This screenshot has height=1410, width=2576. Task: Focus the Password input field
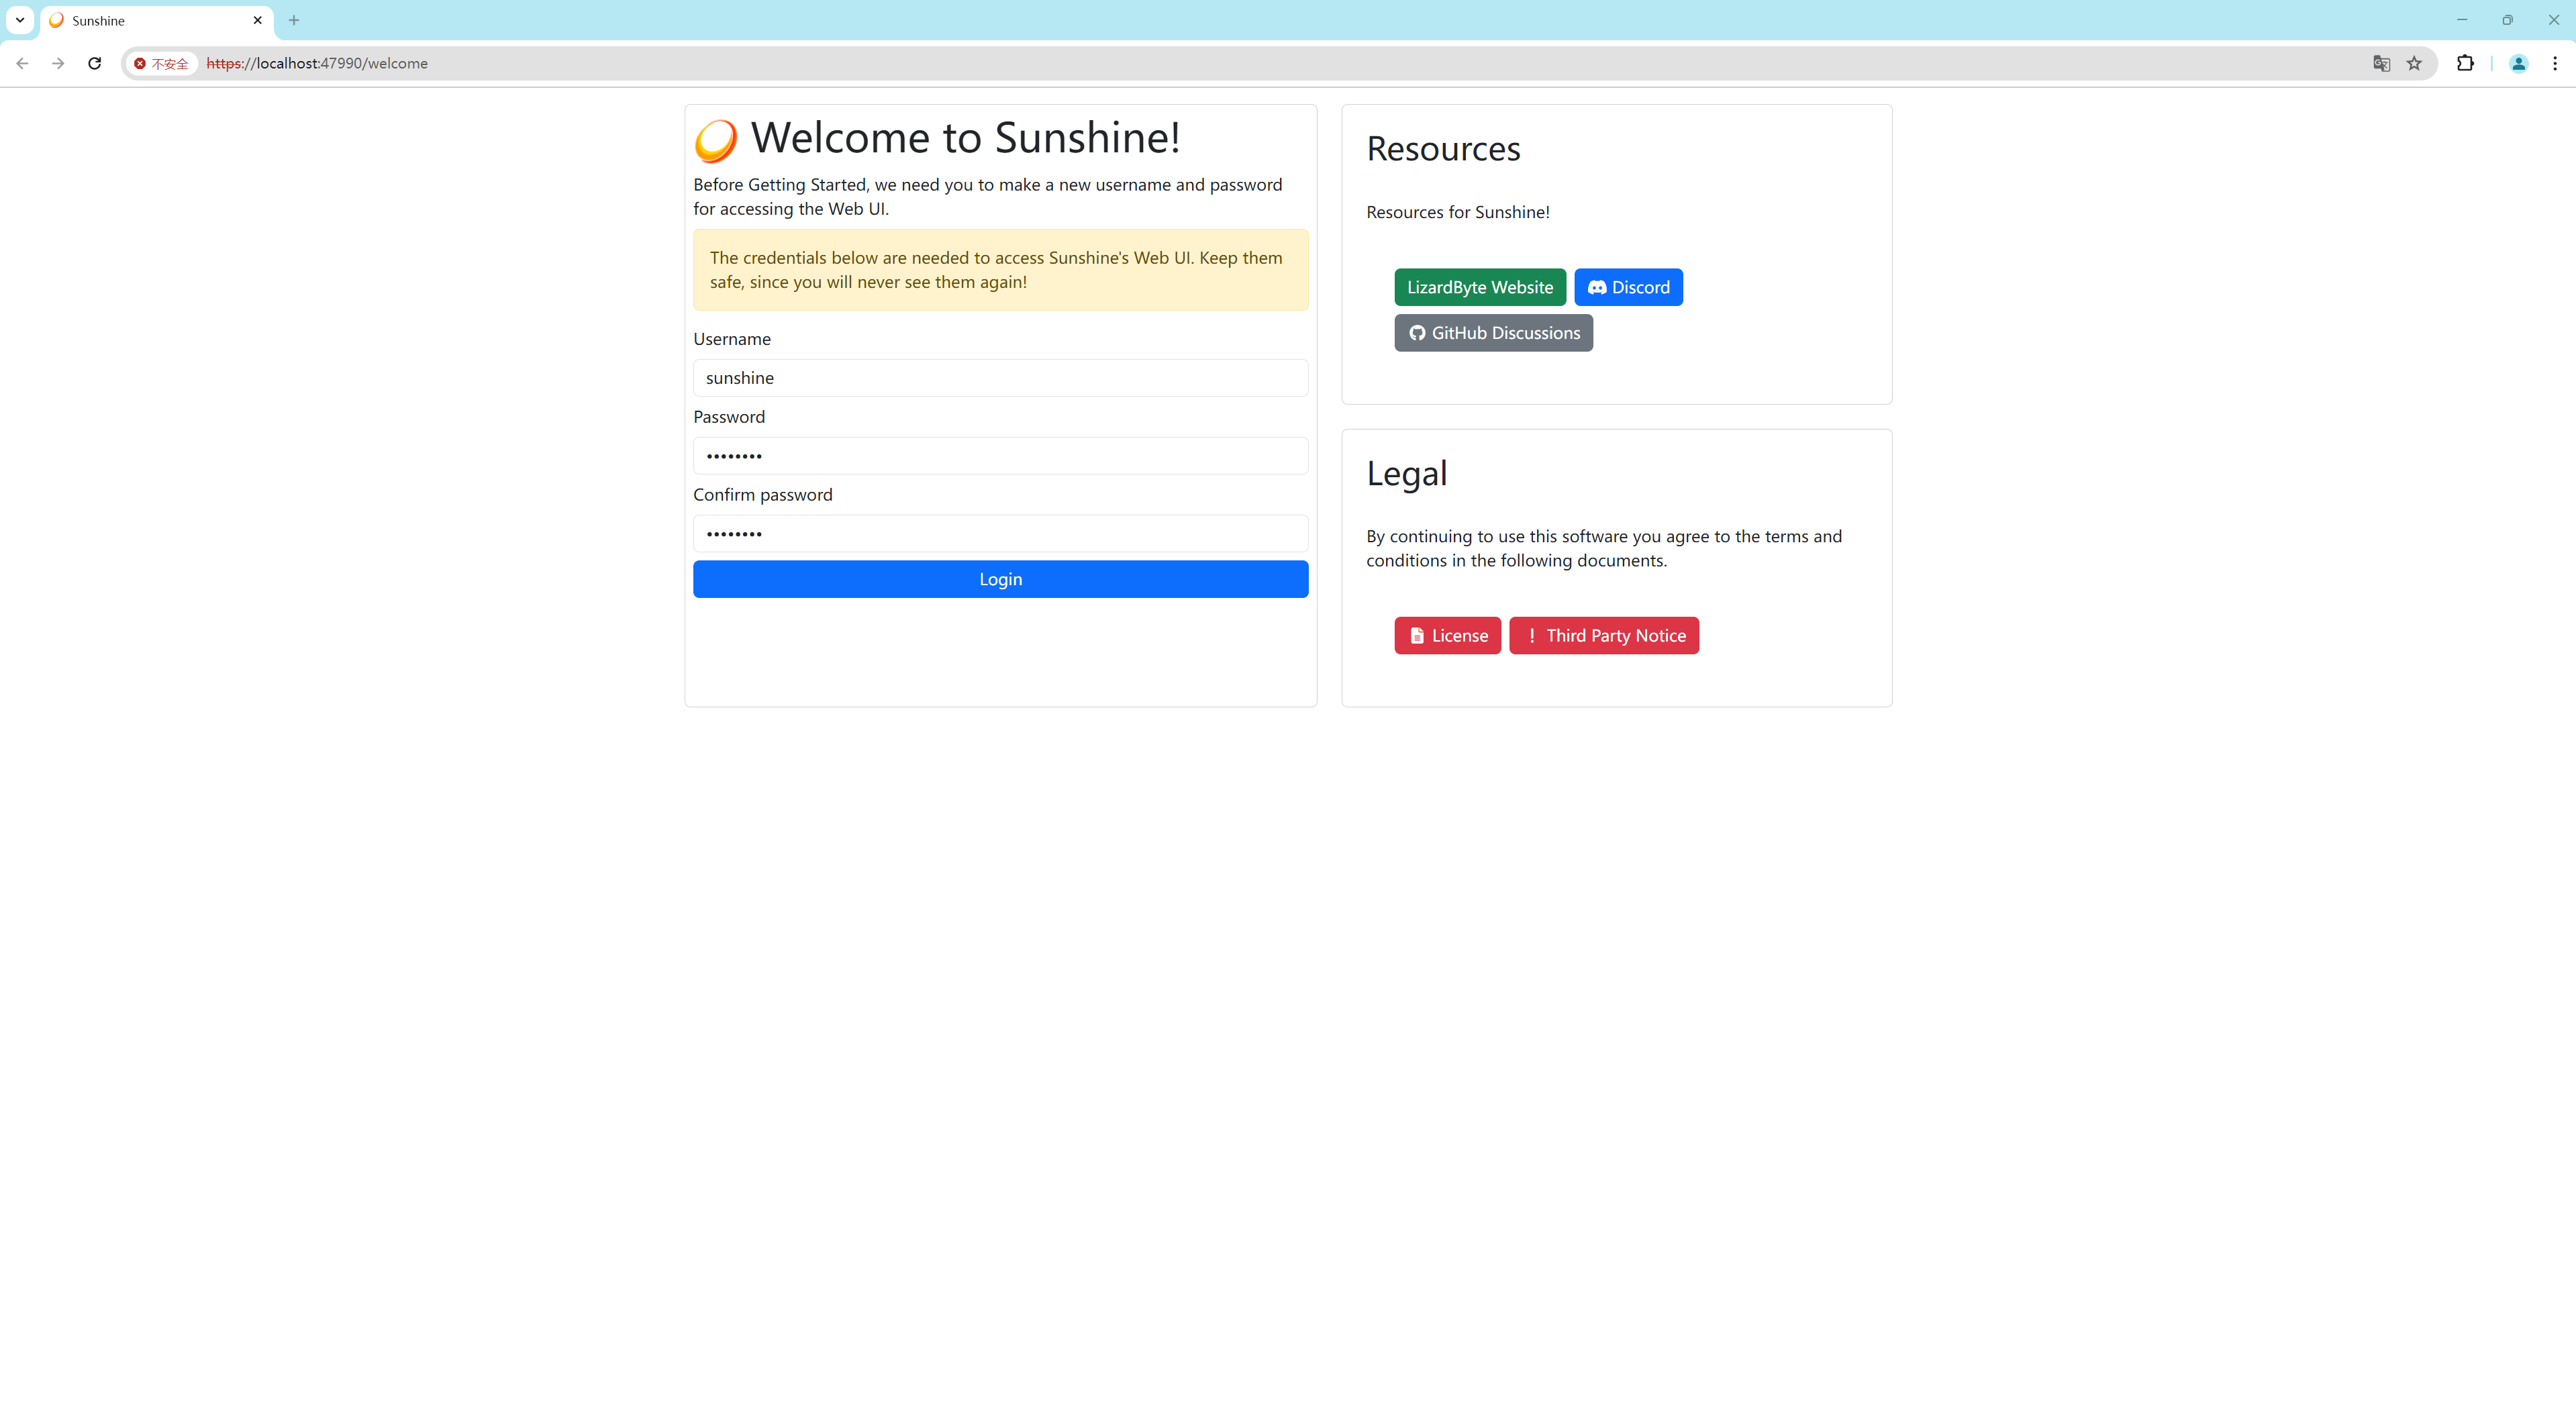point(1000,456)
